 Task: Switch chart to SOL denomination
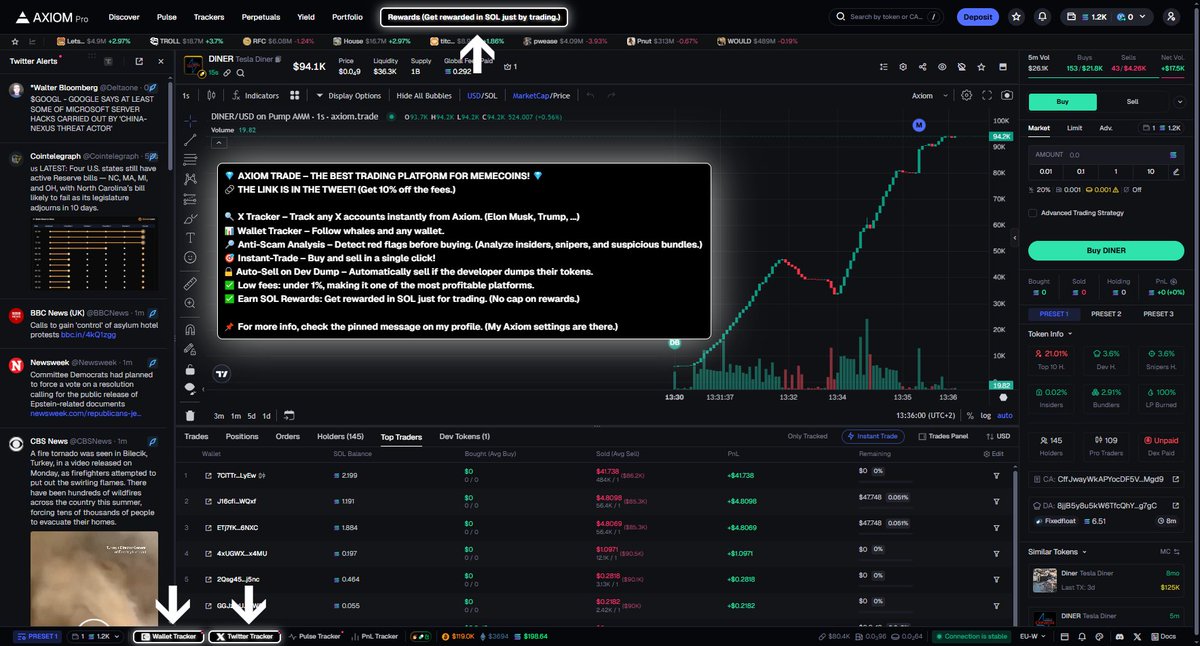[490, 95]
